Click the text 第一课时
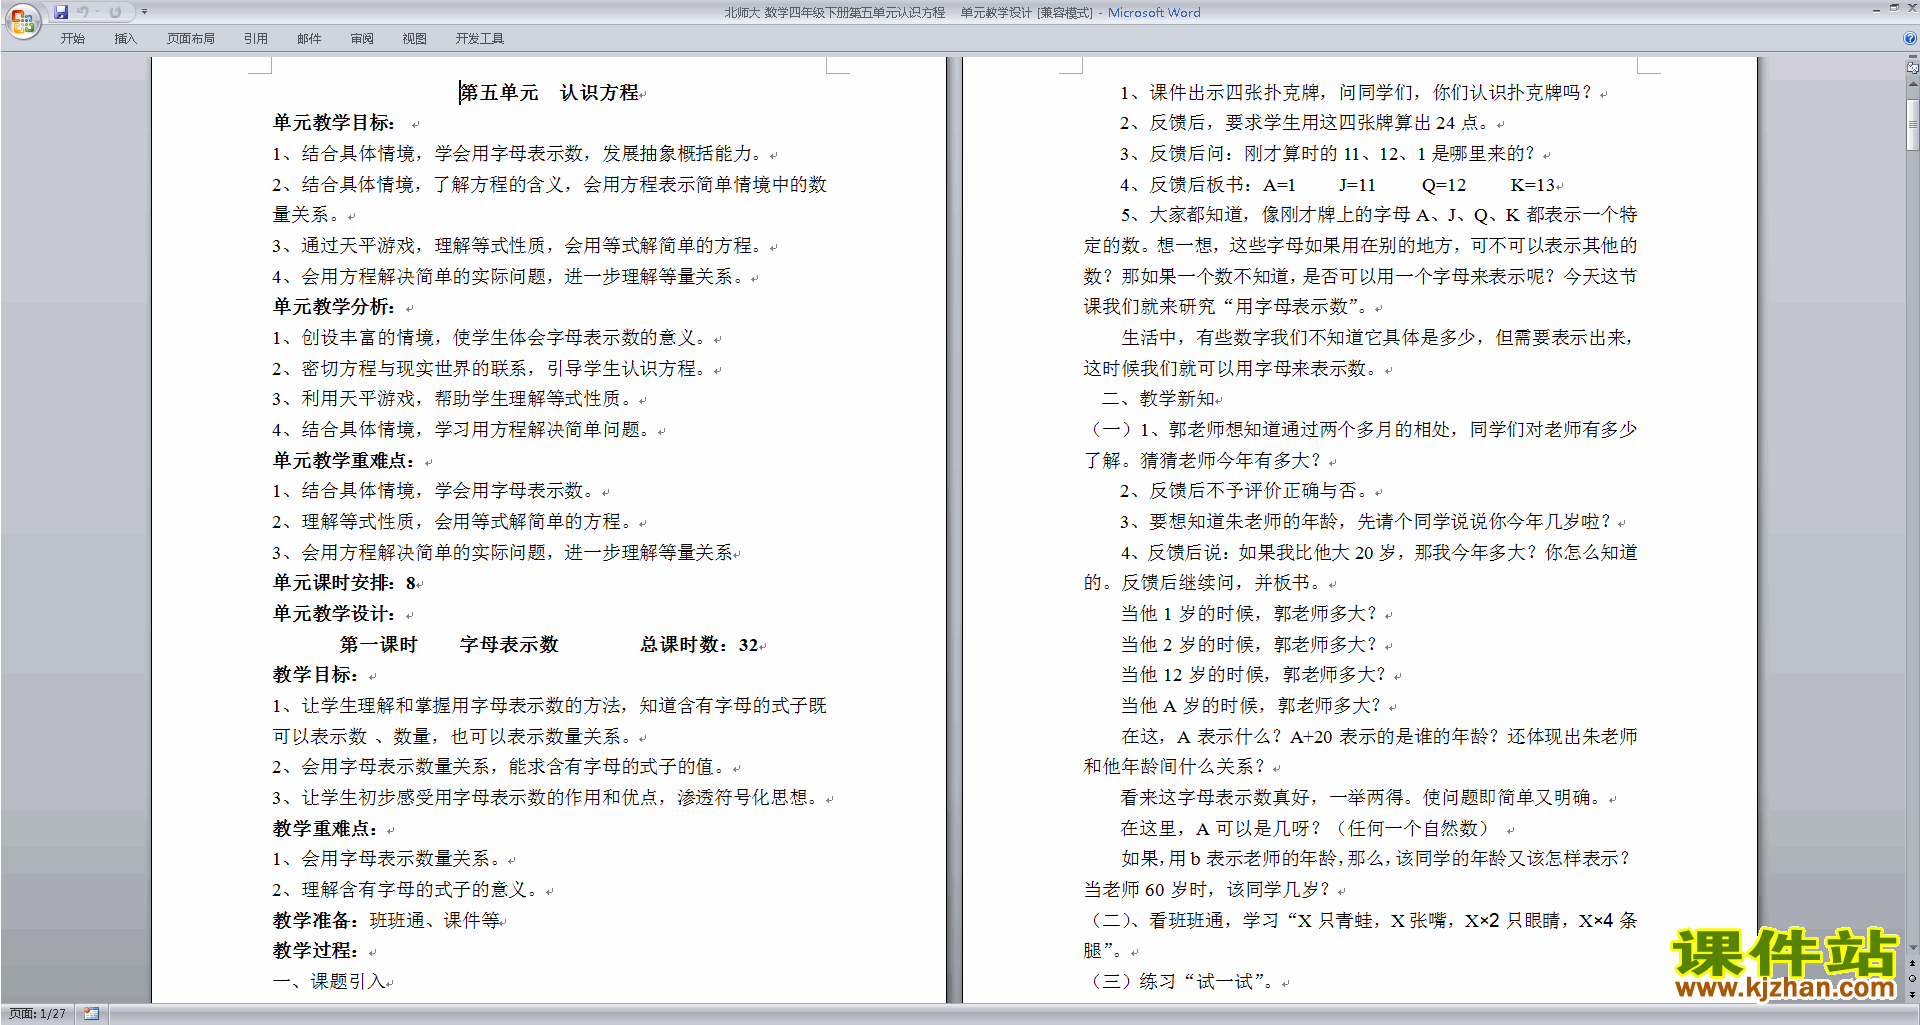The width and height of the screenshot is (1920, 1025). click(379, 645)
